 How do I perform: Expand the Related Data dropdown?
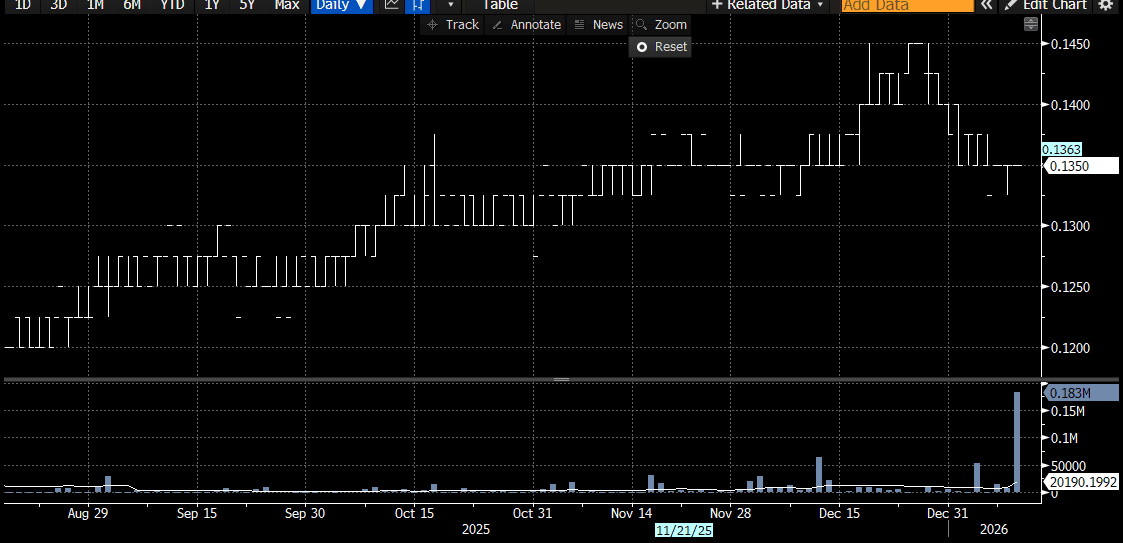[x=768, y=5]
